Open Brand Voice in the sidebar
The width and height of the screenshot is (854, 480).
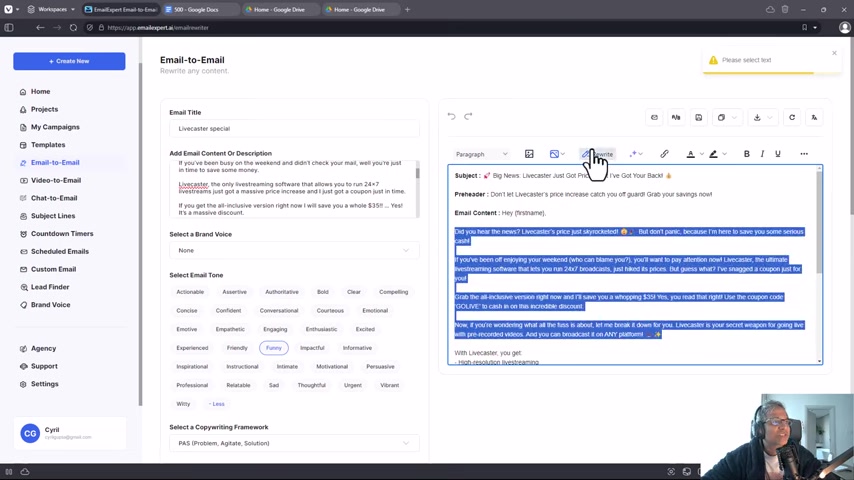(x=51, y=305)
